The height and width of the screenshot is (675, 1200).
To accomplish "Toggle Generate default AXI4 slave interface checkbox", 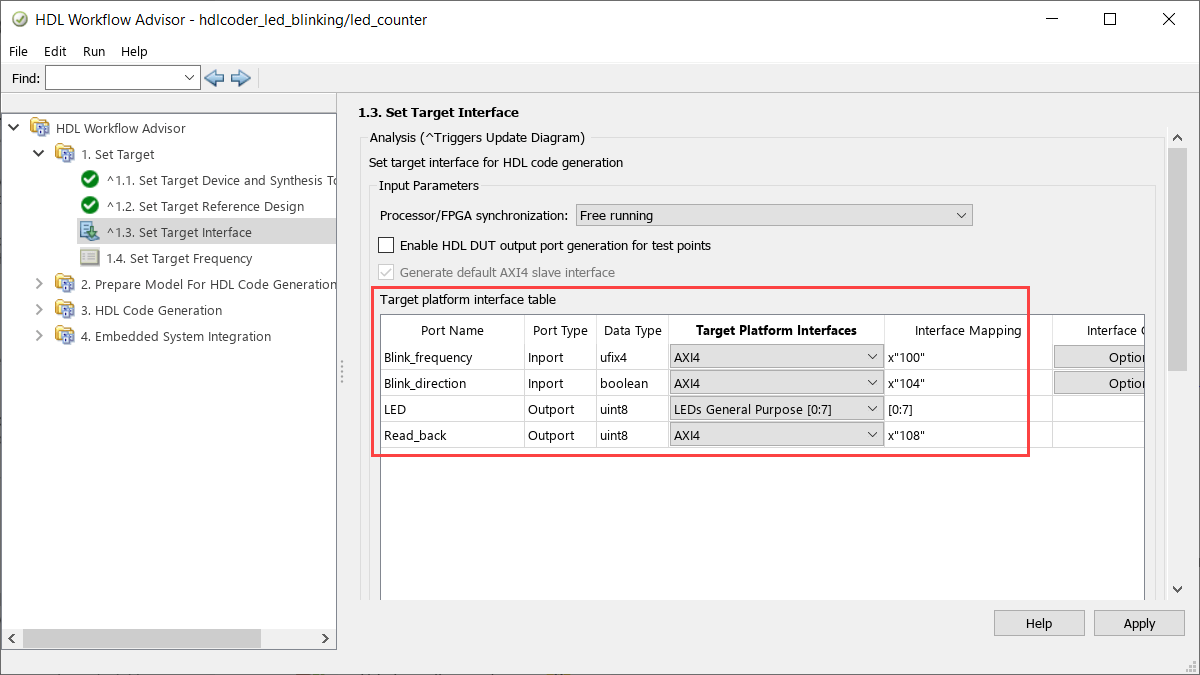I will (386, 272).
